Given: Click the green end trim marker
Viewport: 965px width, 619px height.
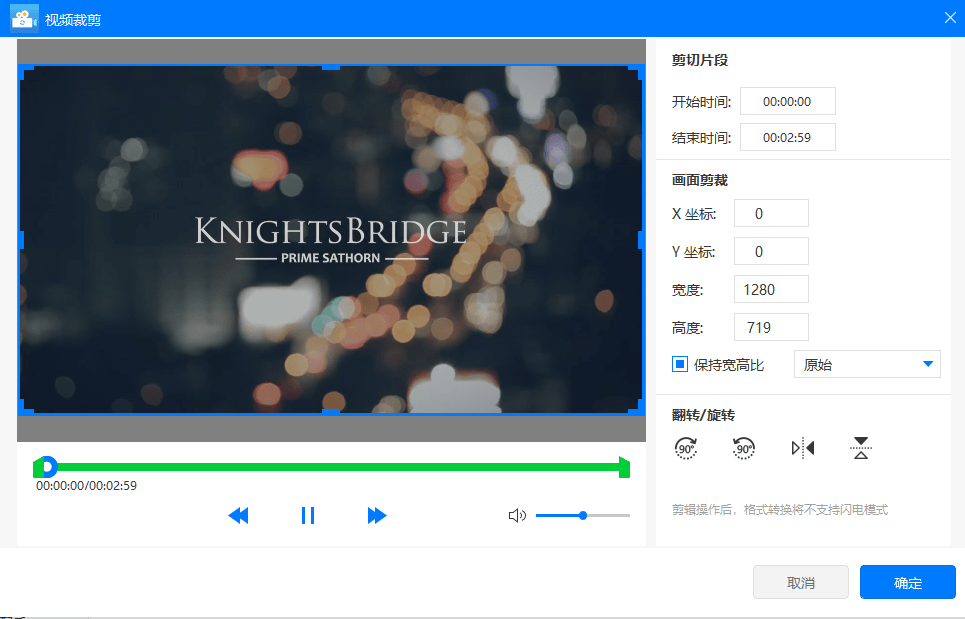Looking at the screenshot, I should (624, 468).
